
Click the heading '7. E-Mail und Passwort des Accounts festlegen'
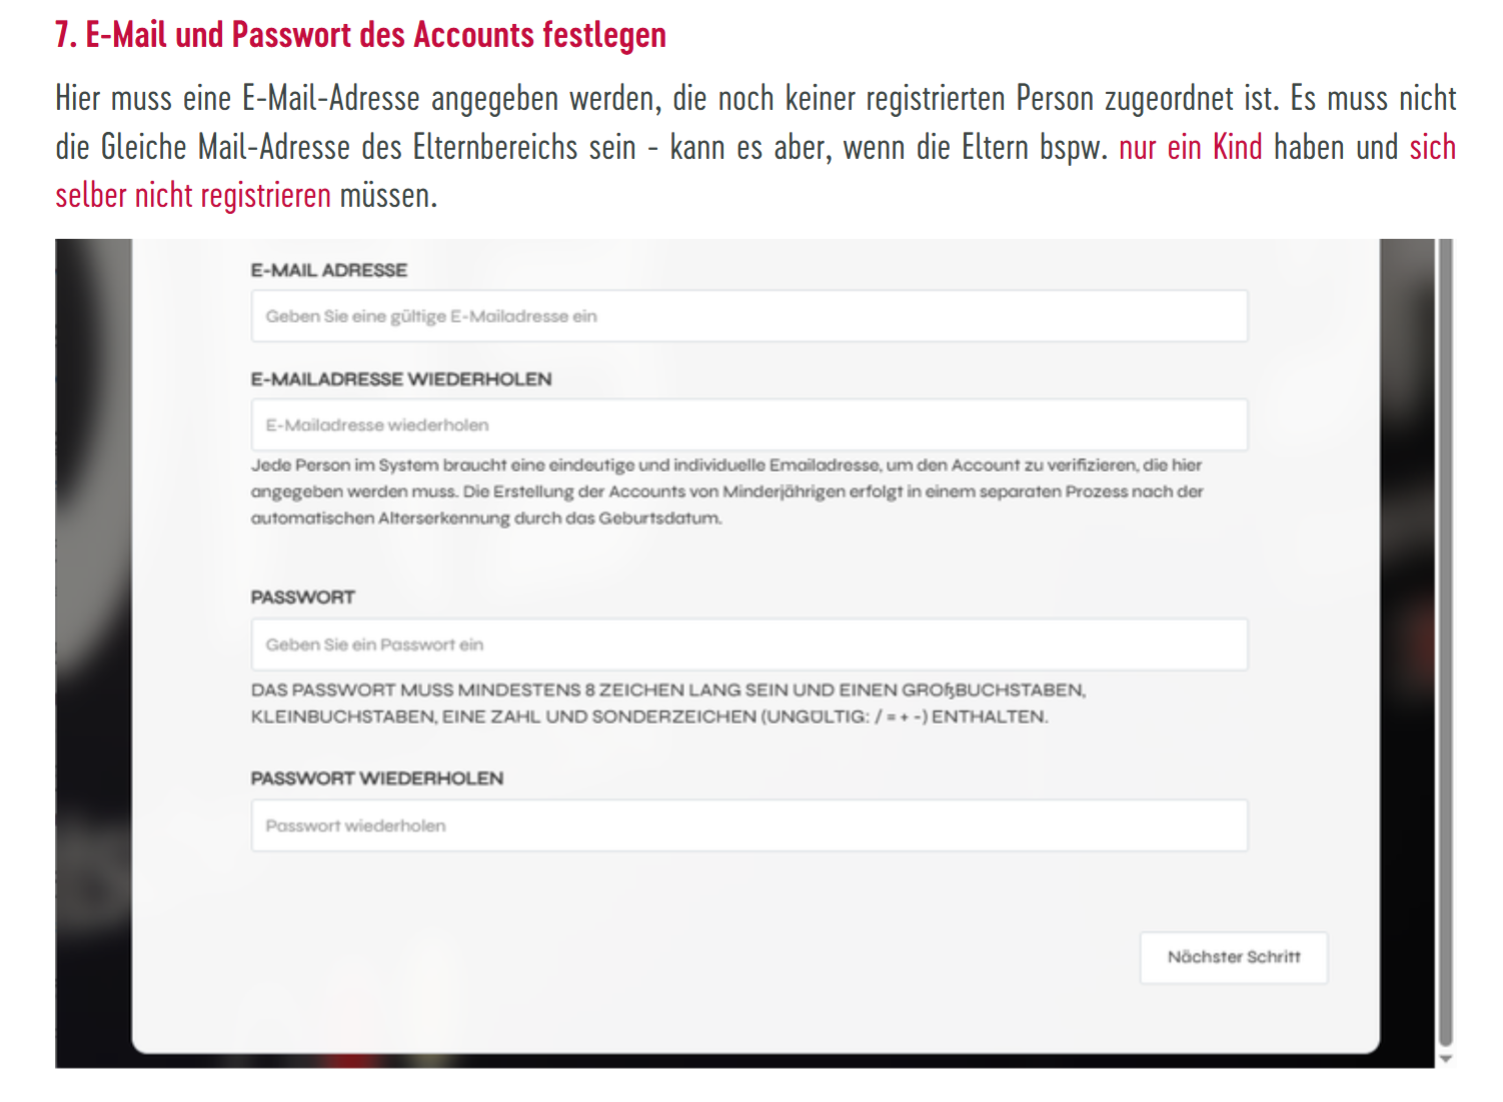(x=360, y=35)
